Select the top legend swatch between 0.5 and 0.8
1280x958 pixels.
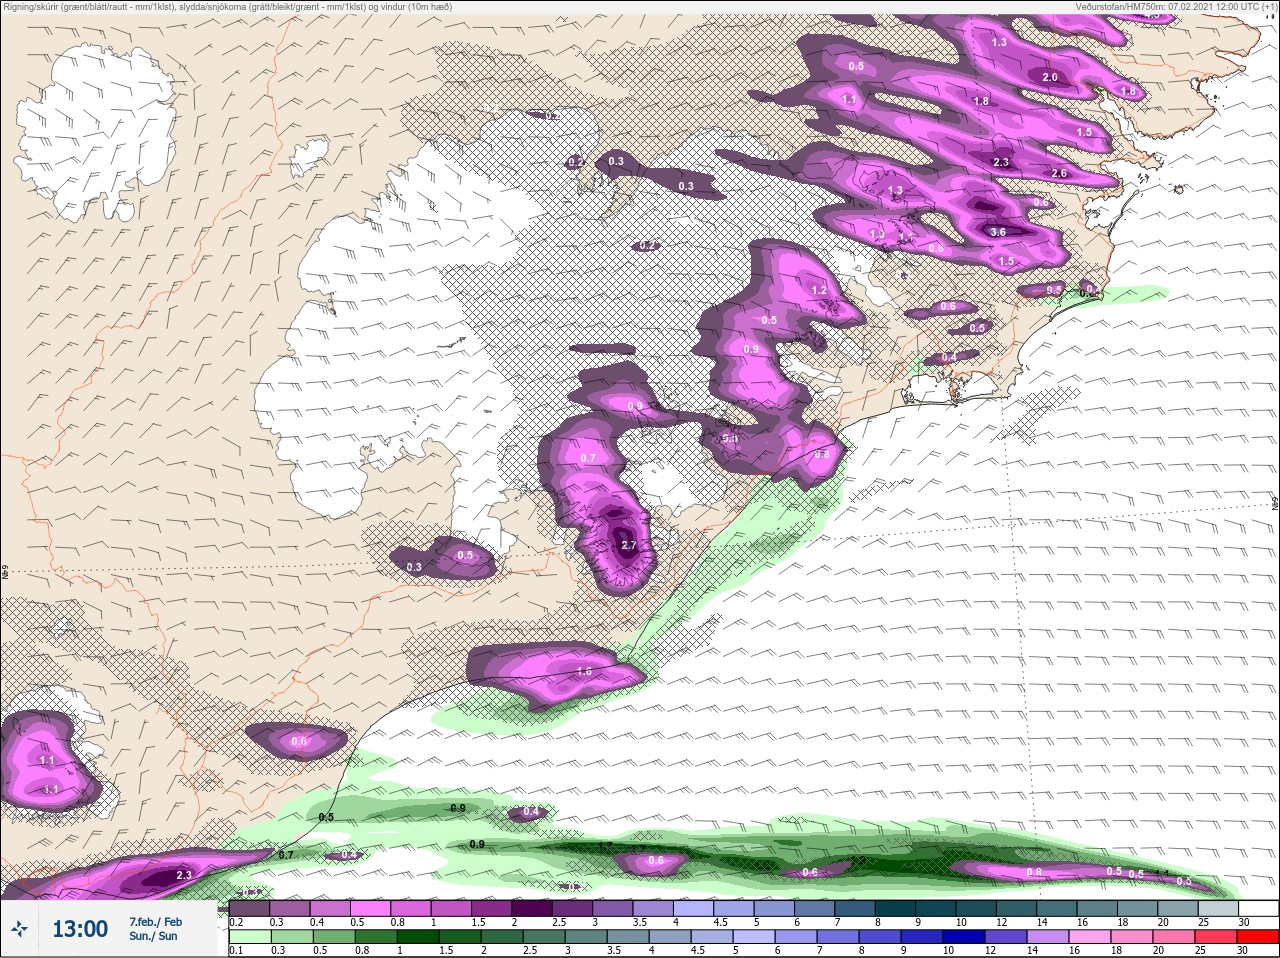pyautogui.click(x=370, y=908)
